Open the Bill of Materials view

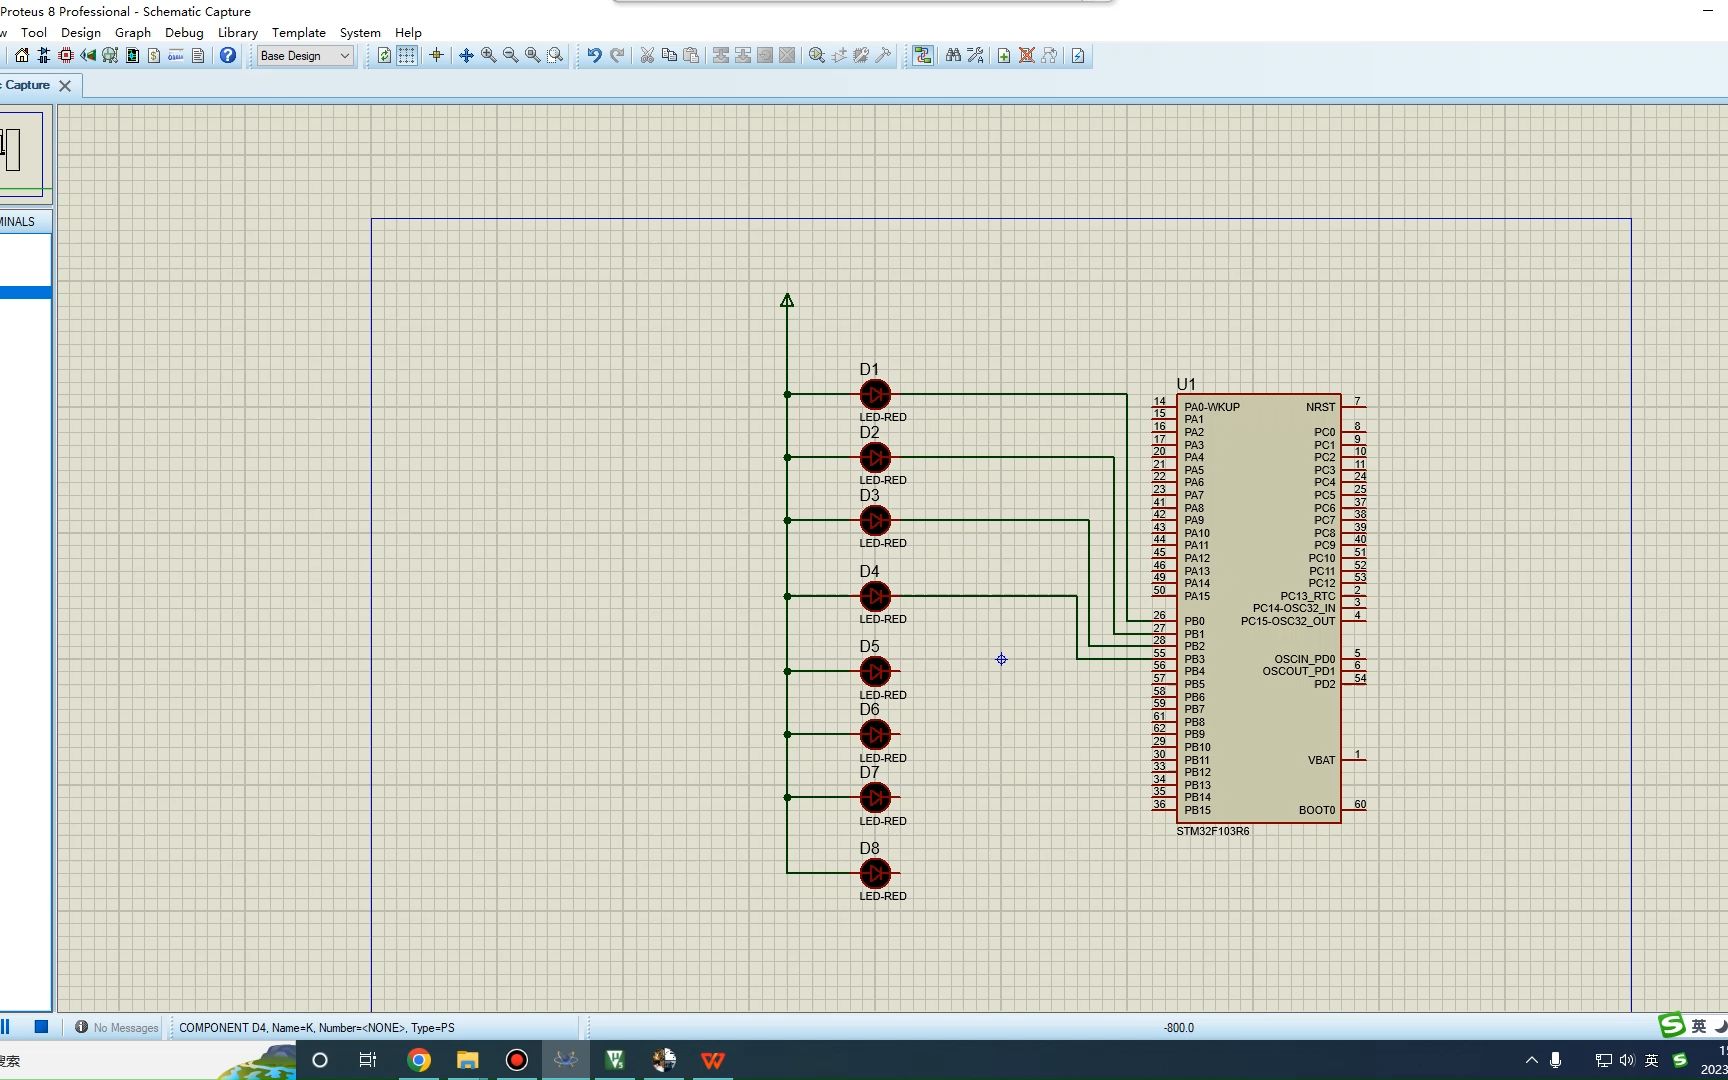[x=153, y=55]
